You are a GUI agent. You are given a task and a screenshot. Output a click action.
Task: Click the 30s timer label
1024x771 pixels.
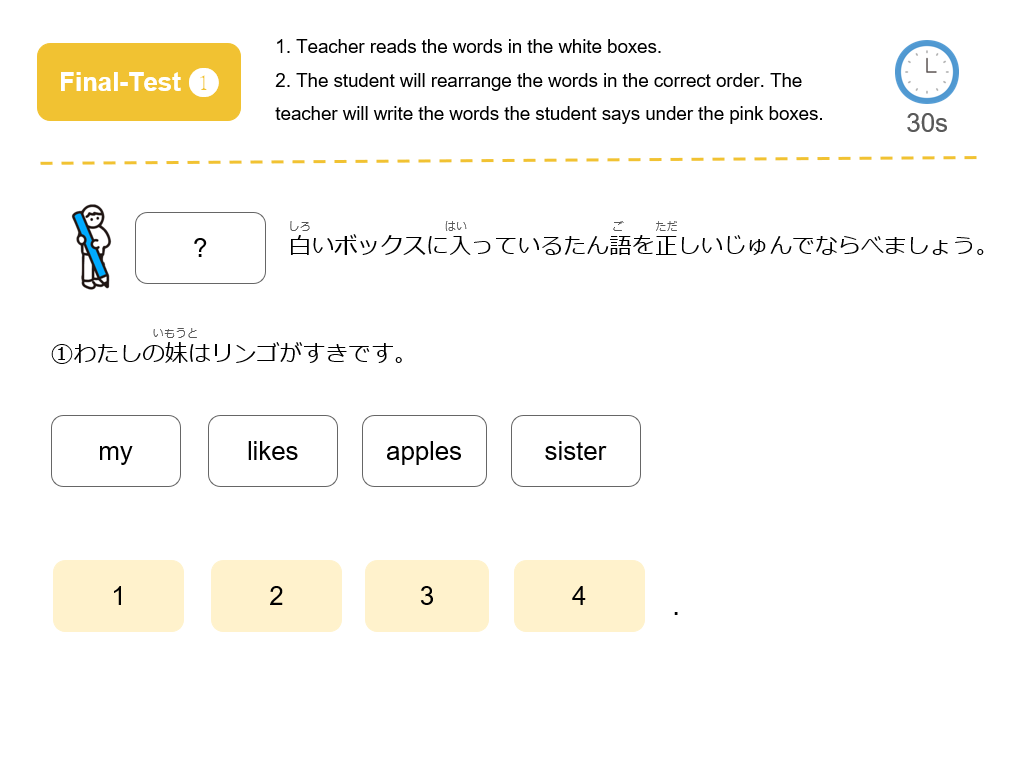[x=926, y=123]
